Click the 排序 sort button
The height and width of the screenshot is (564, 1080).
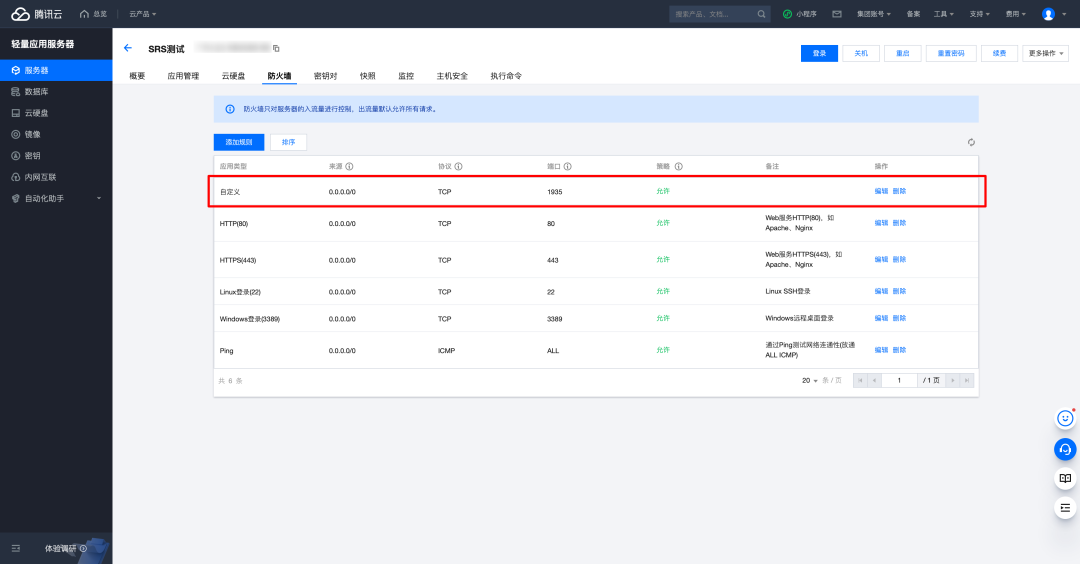pos(289,142)
